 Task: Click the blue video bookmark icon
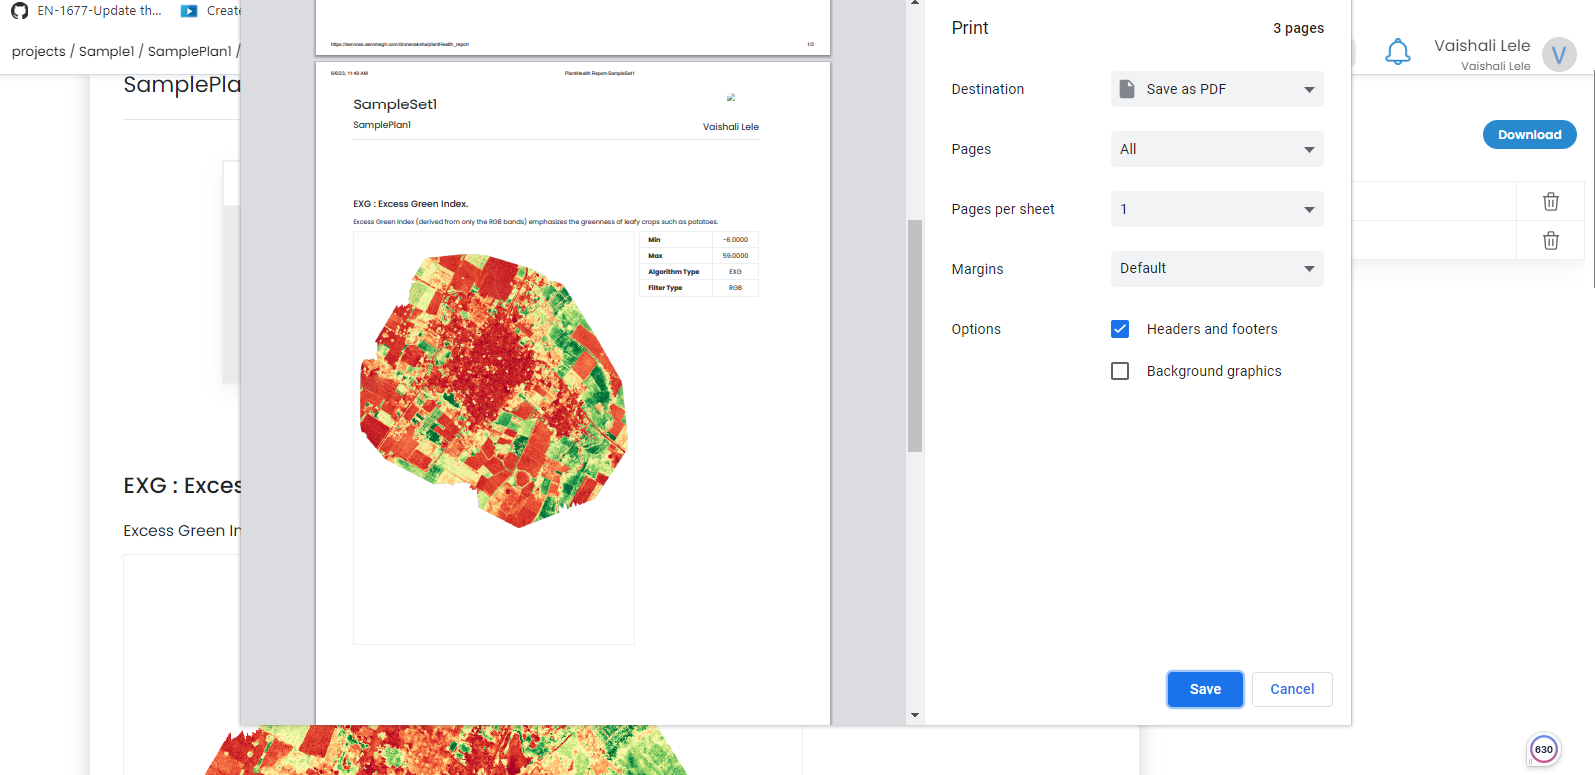tap(189, 11)
